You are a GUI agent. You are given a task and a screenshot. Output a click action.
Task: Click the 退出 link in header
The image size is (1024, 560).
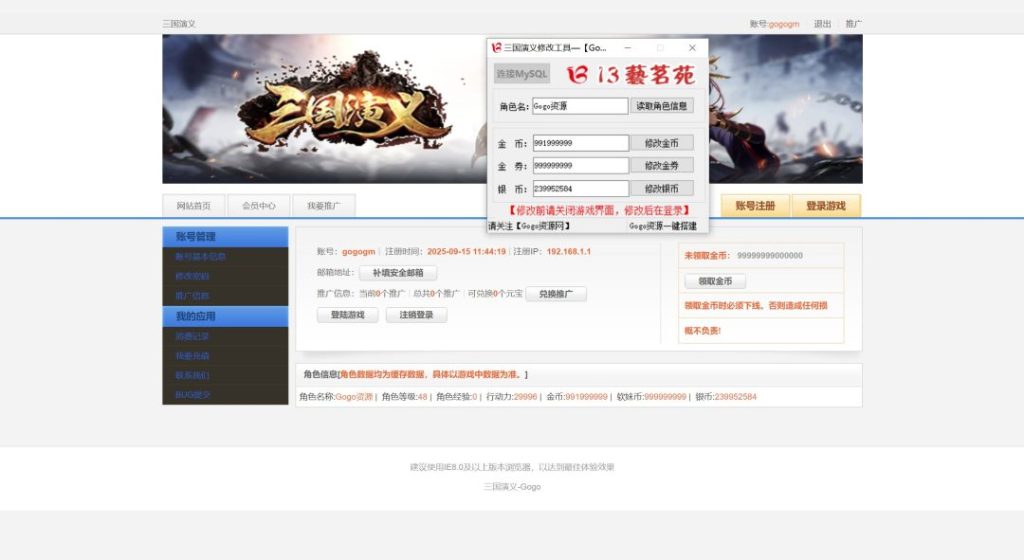click(822, 24)
